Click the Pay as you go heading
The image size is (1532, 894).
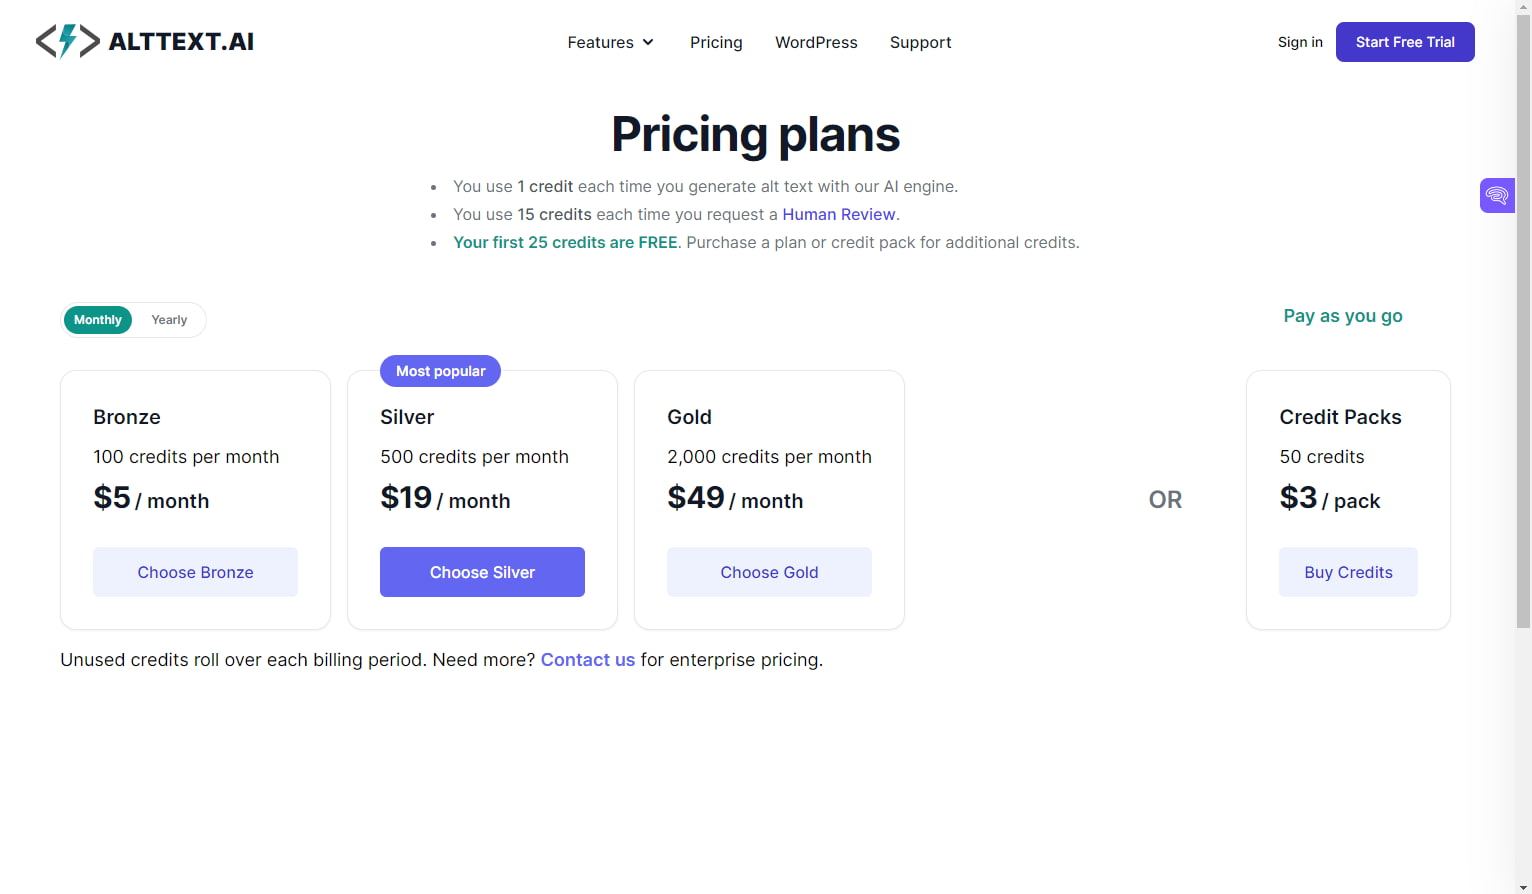pyautogui.click(x=1343, y=315)
